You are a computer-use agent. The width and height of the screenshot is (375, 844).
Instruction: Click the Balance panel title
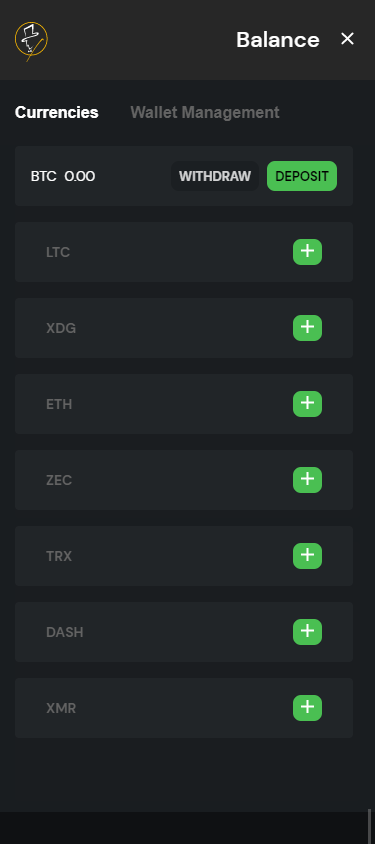278,39
